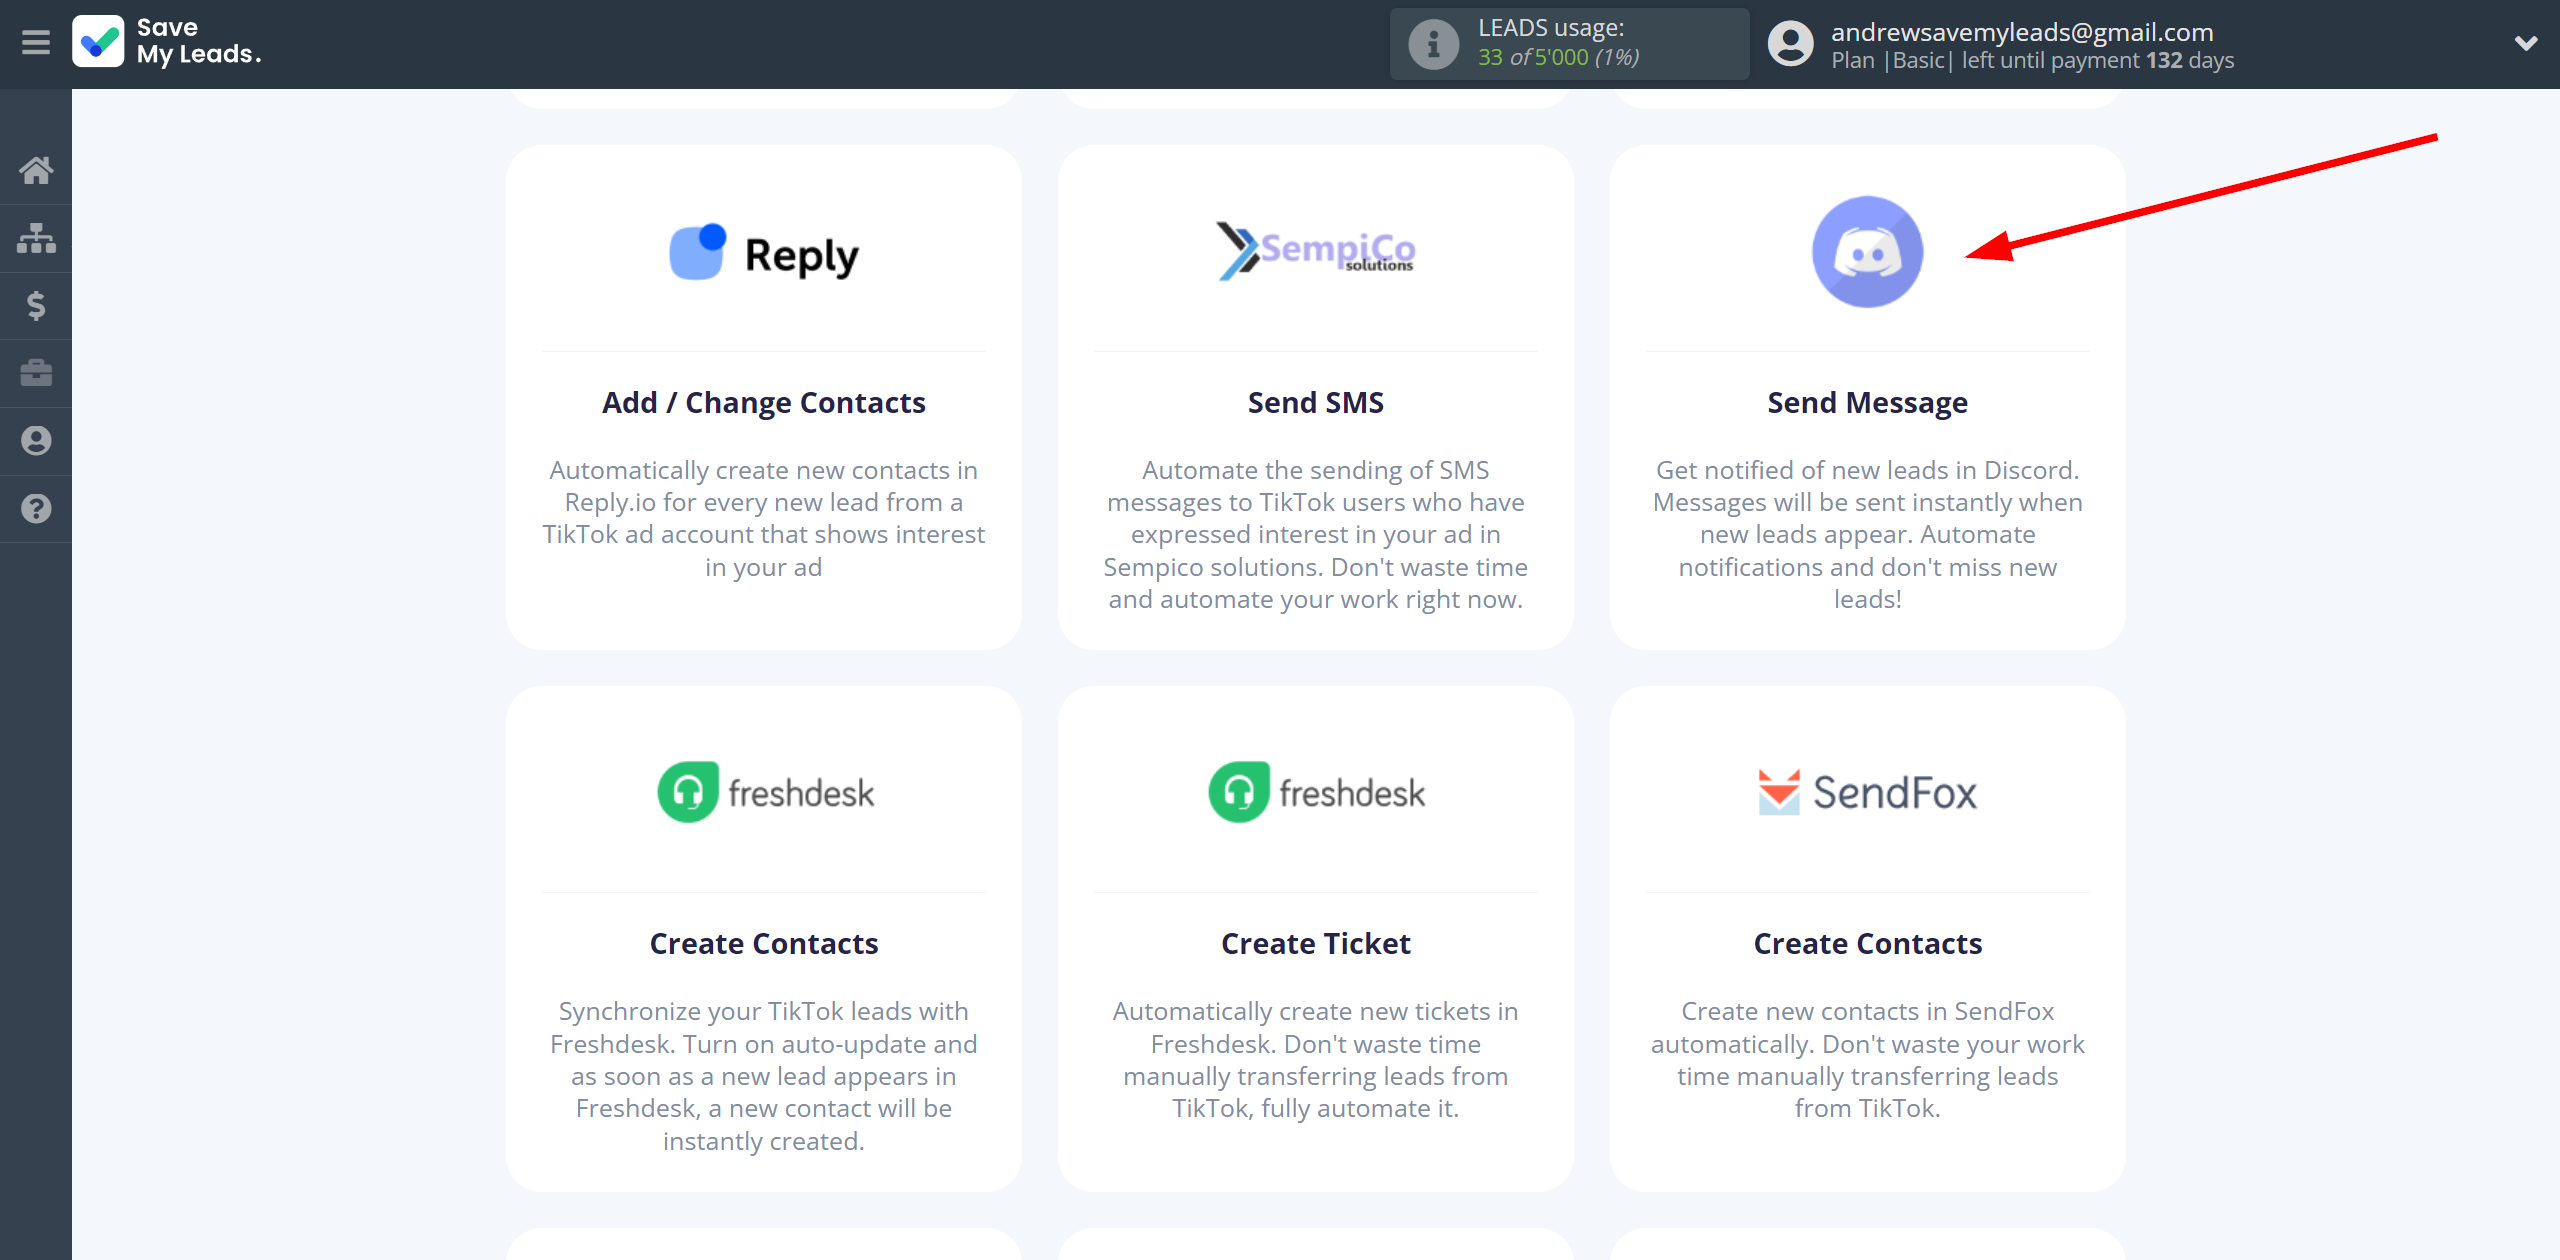This screenshot has height=1260, width=2560.
Task: Open the connections sitemap icon
Action: point(36,238)
